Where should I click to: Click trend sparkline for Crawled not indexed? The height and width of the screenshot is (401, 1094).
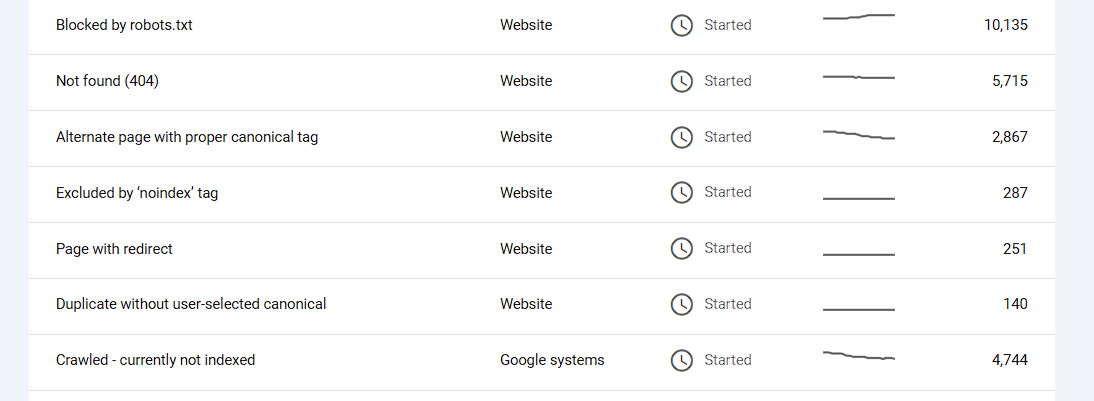coord(858,356)
